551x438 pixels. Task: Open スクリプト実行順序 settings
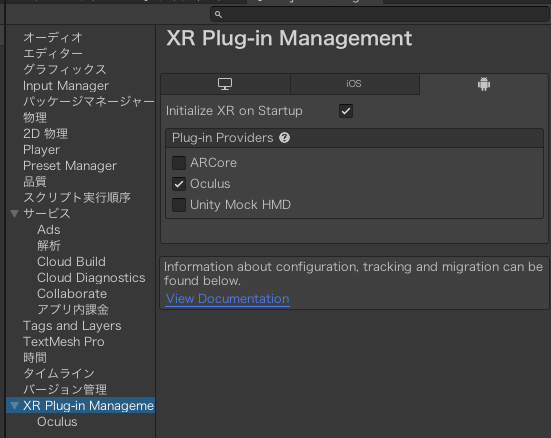pos(77,198)
